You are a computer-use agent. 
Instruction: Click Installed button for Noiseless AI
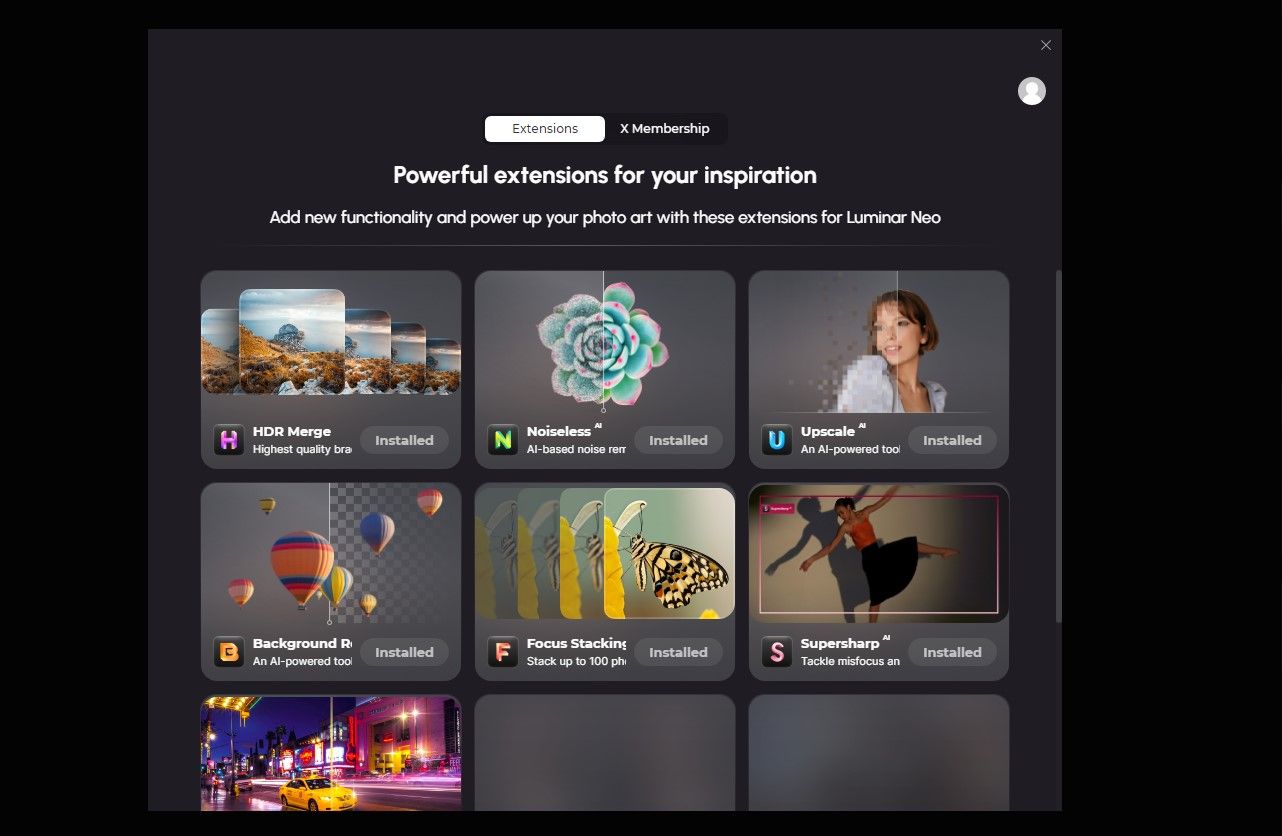tap(678, 440)
